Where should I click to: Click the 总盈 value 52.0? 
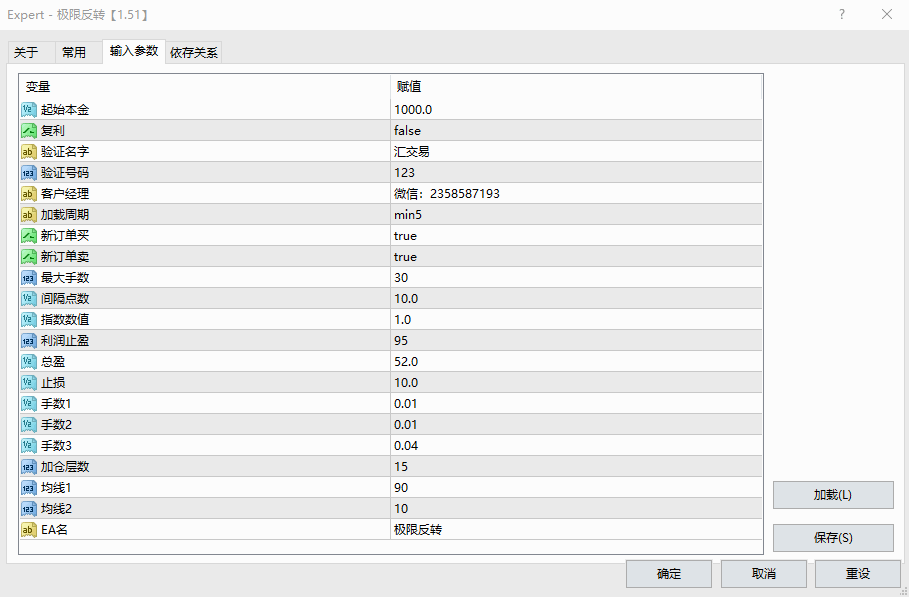tap(406, 362)
